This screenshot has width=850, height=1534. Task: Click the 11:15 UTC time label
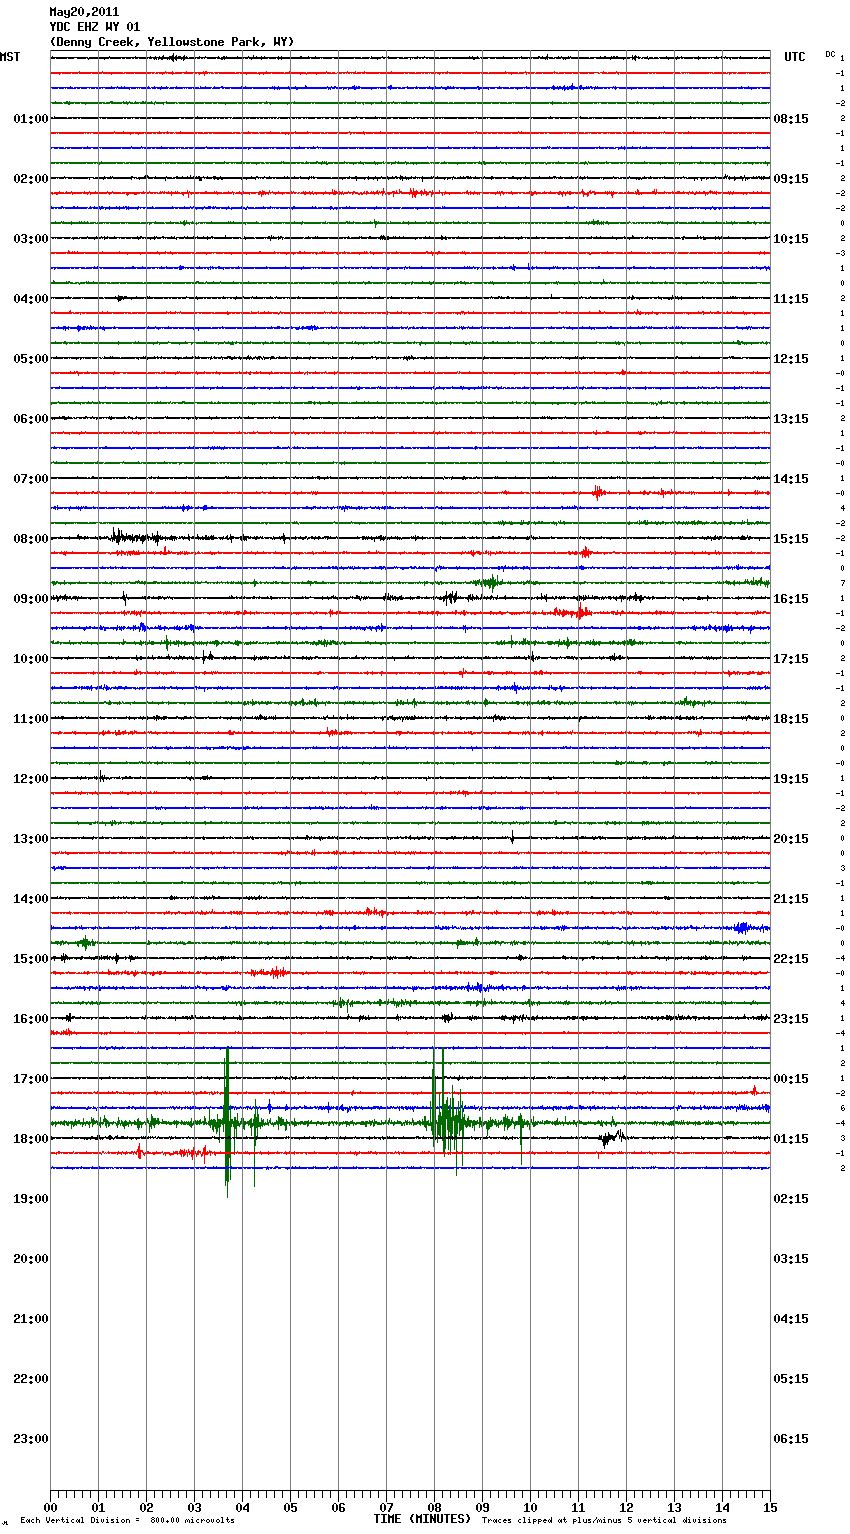point(791,299)
